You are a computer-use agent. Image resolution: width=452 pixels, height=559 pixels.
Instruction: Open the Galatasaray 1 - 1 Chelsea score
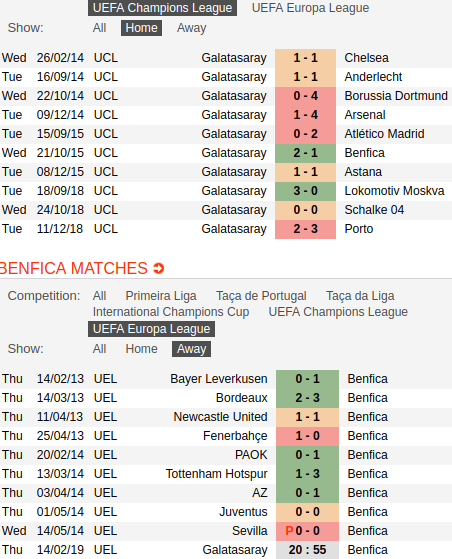pyautogui.click(x=305, y=58)
